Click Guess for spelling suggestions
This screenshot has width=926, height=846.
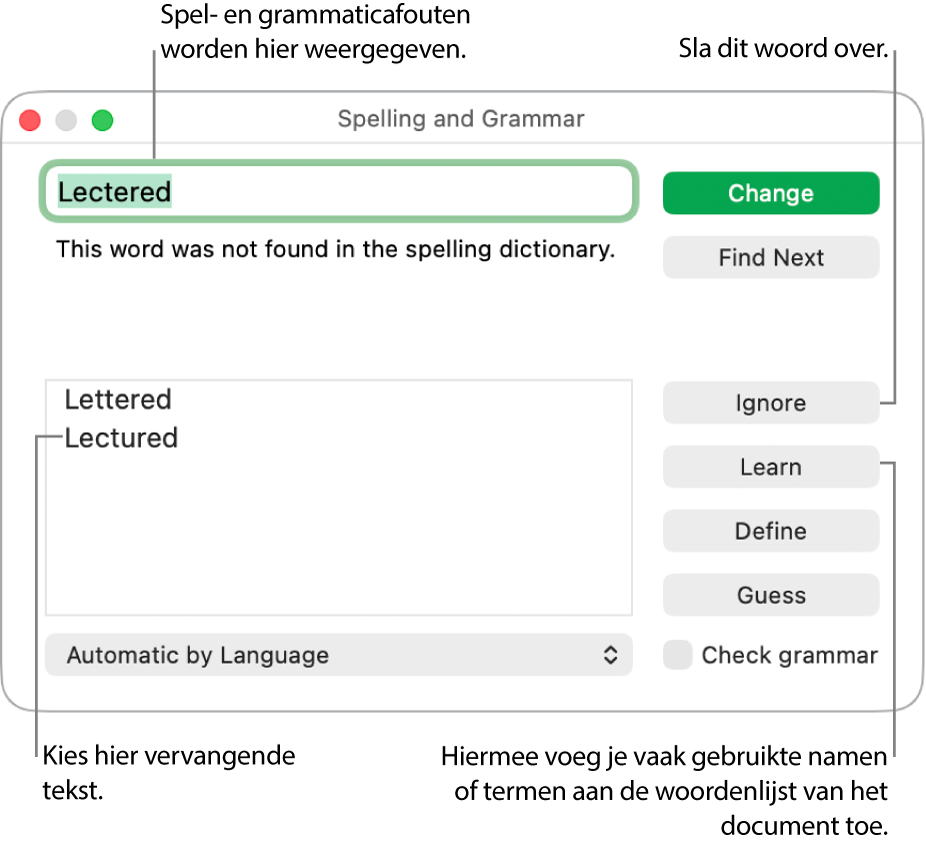(770, 595)
